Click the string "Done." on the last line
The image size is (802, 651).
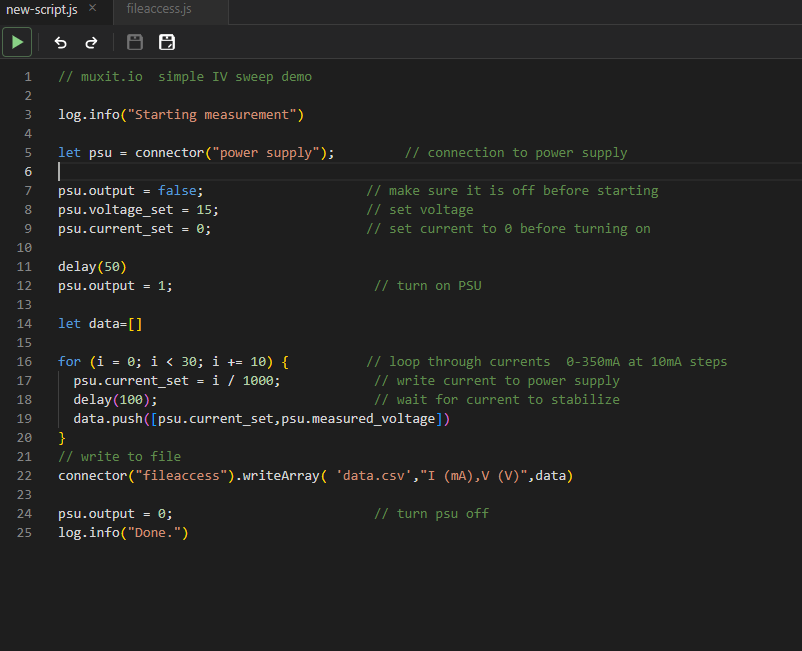click(154, 533)
